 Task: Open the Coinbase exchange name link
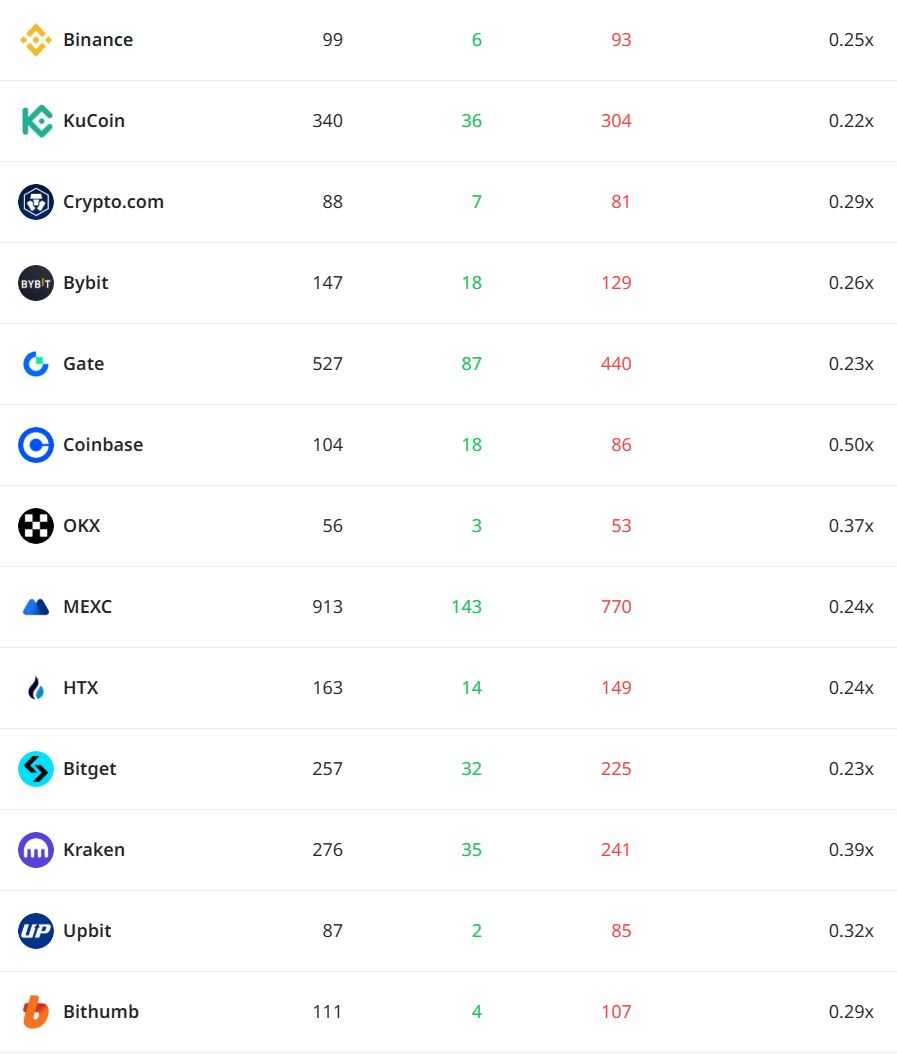pyautogui.click(x=103, y=445)
